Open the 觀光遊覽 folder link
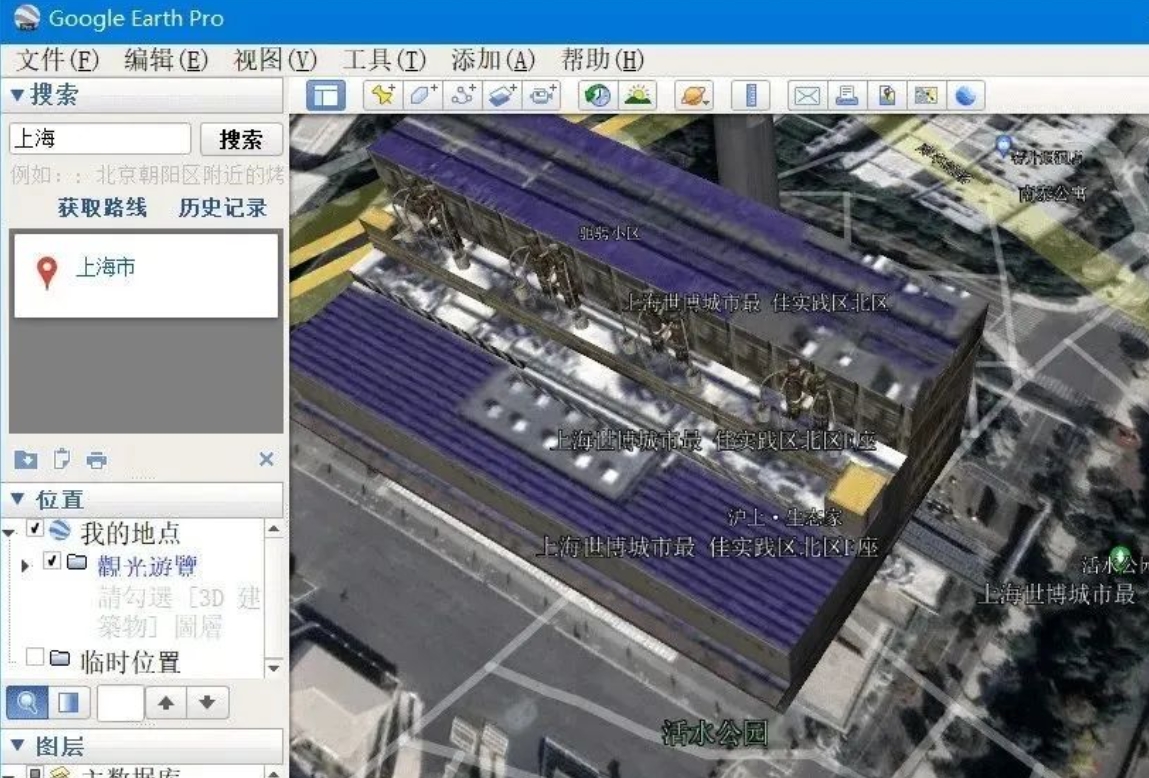The image size is (1149, 778). click(147, 566)
